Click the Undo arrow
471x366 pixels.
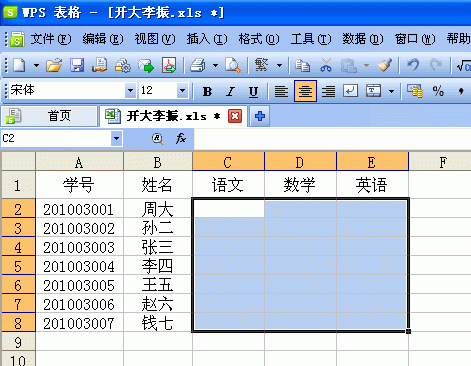[x=413, y=65]
